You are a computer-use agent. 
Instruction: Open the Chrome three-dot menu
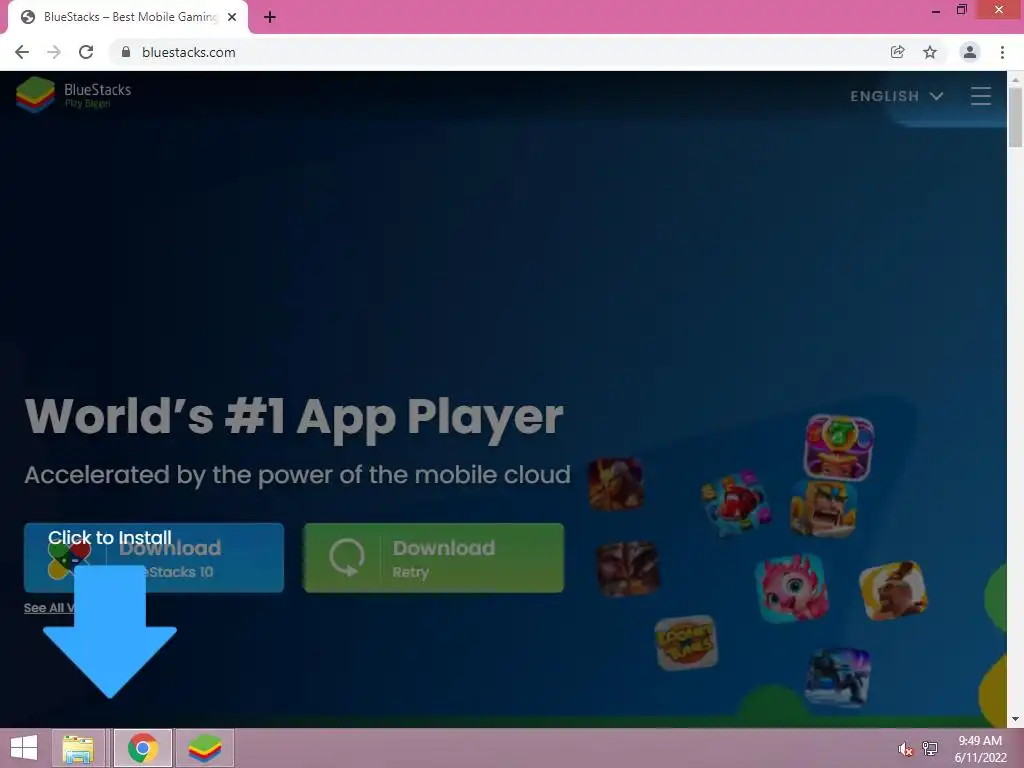(x=1002, y=52)
